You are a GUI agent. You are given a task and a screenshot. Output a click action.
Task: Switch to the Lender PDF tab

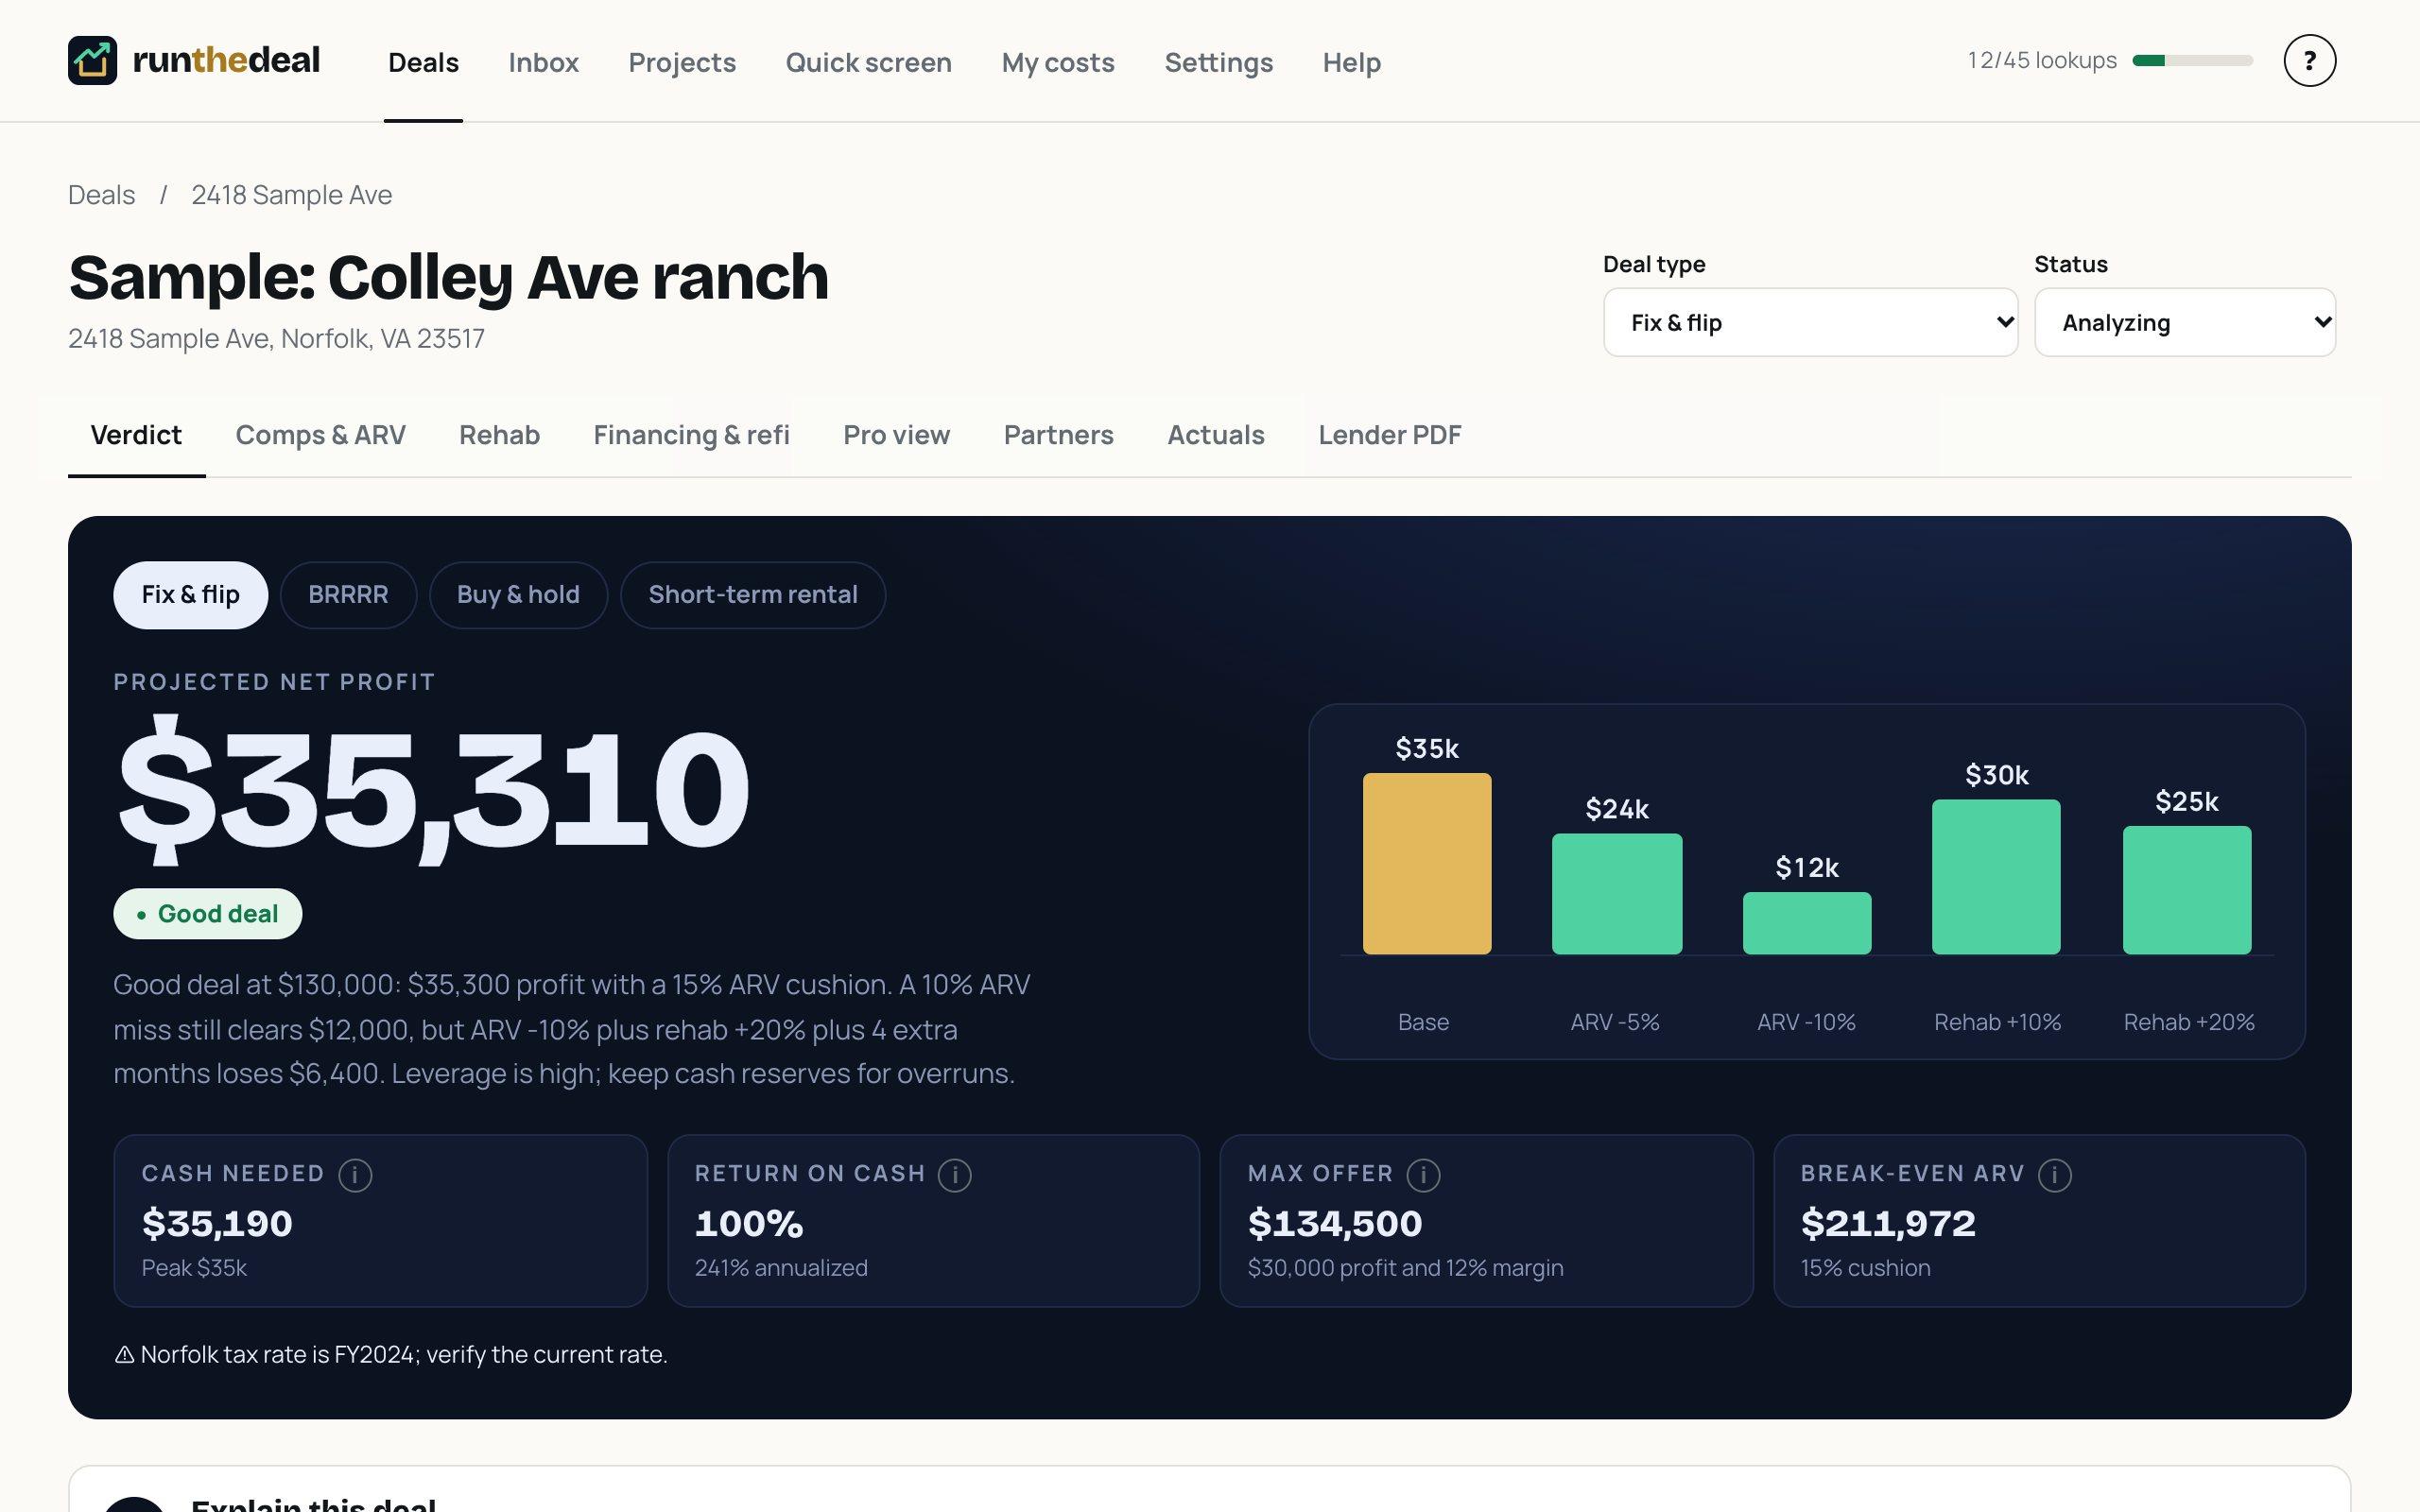coord(1389,435)
